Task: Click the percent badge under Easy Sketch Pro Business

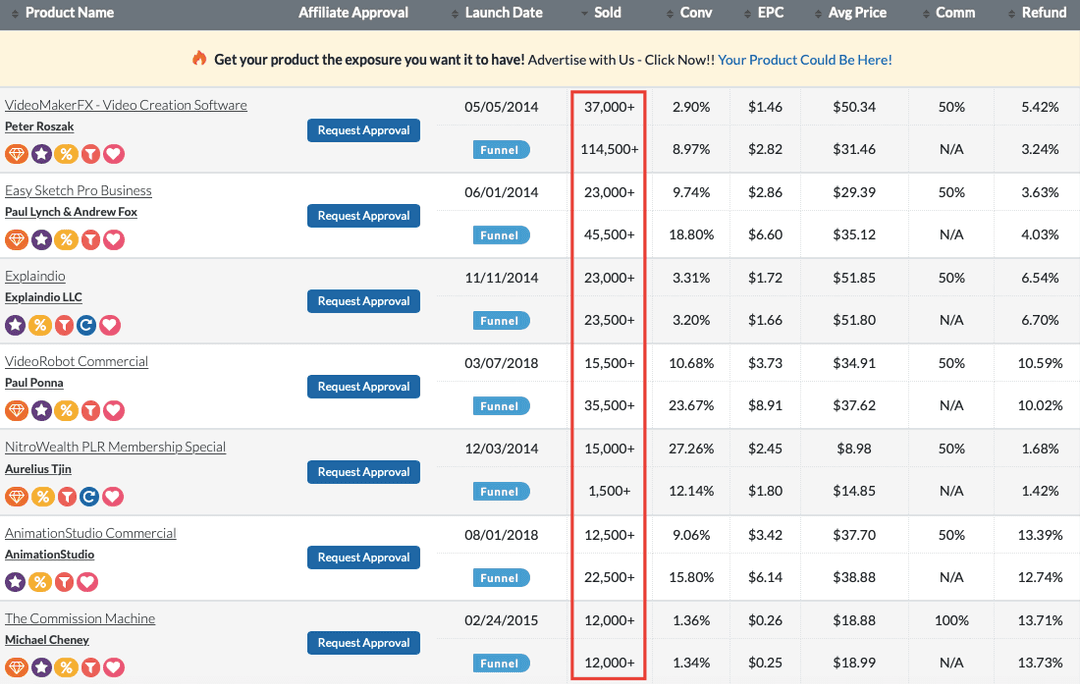Action: [65, 239]
